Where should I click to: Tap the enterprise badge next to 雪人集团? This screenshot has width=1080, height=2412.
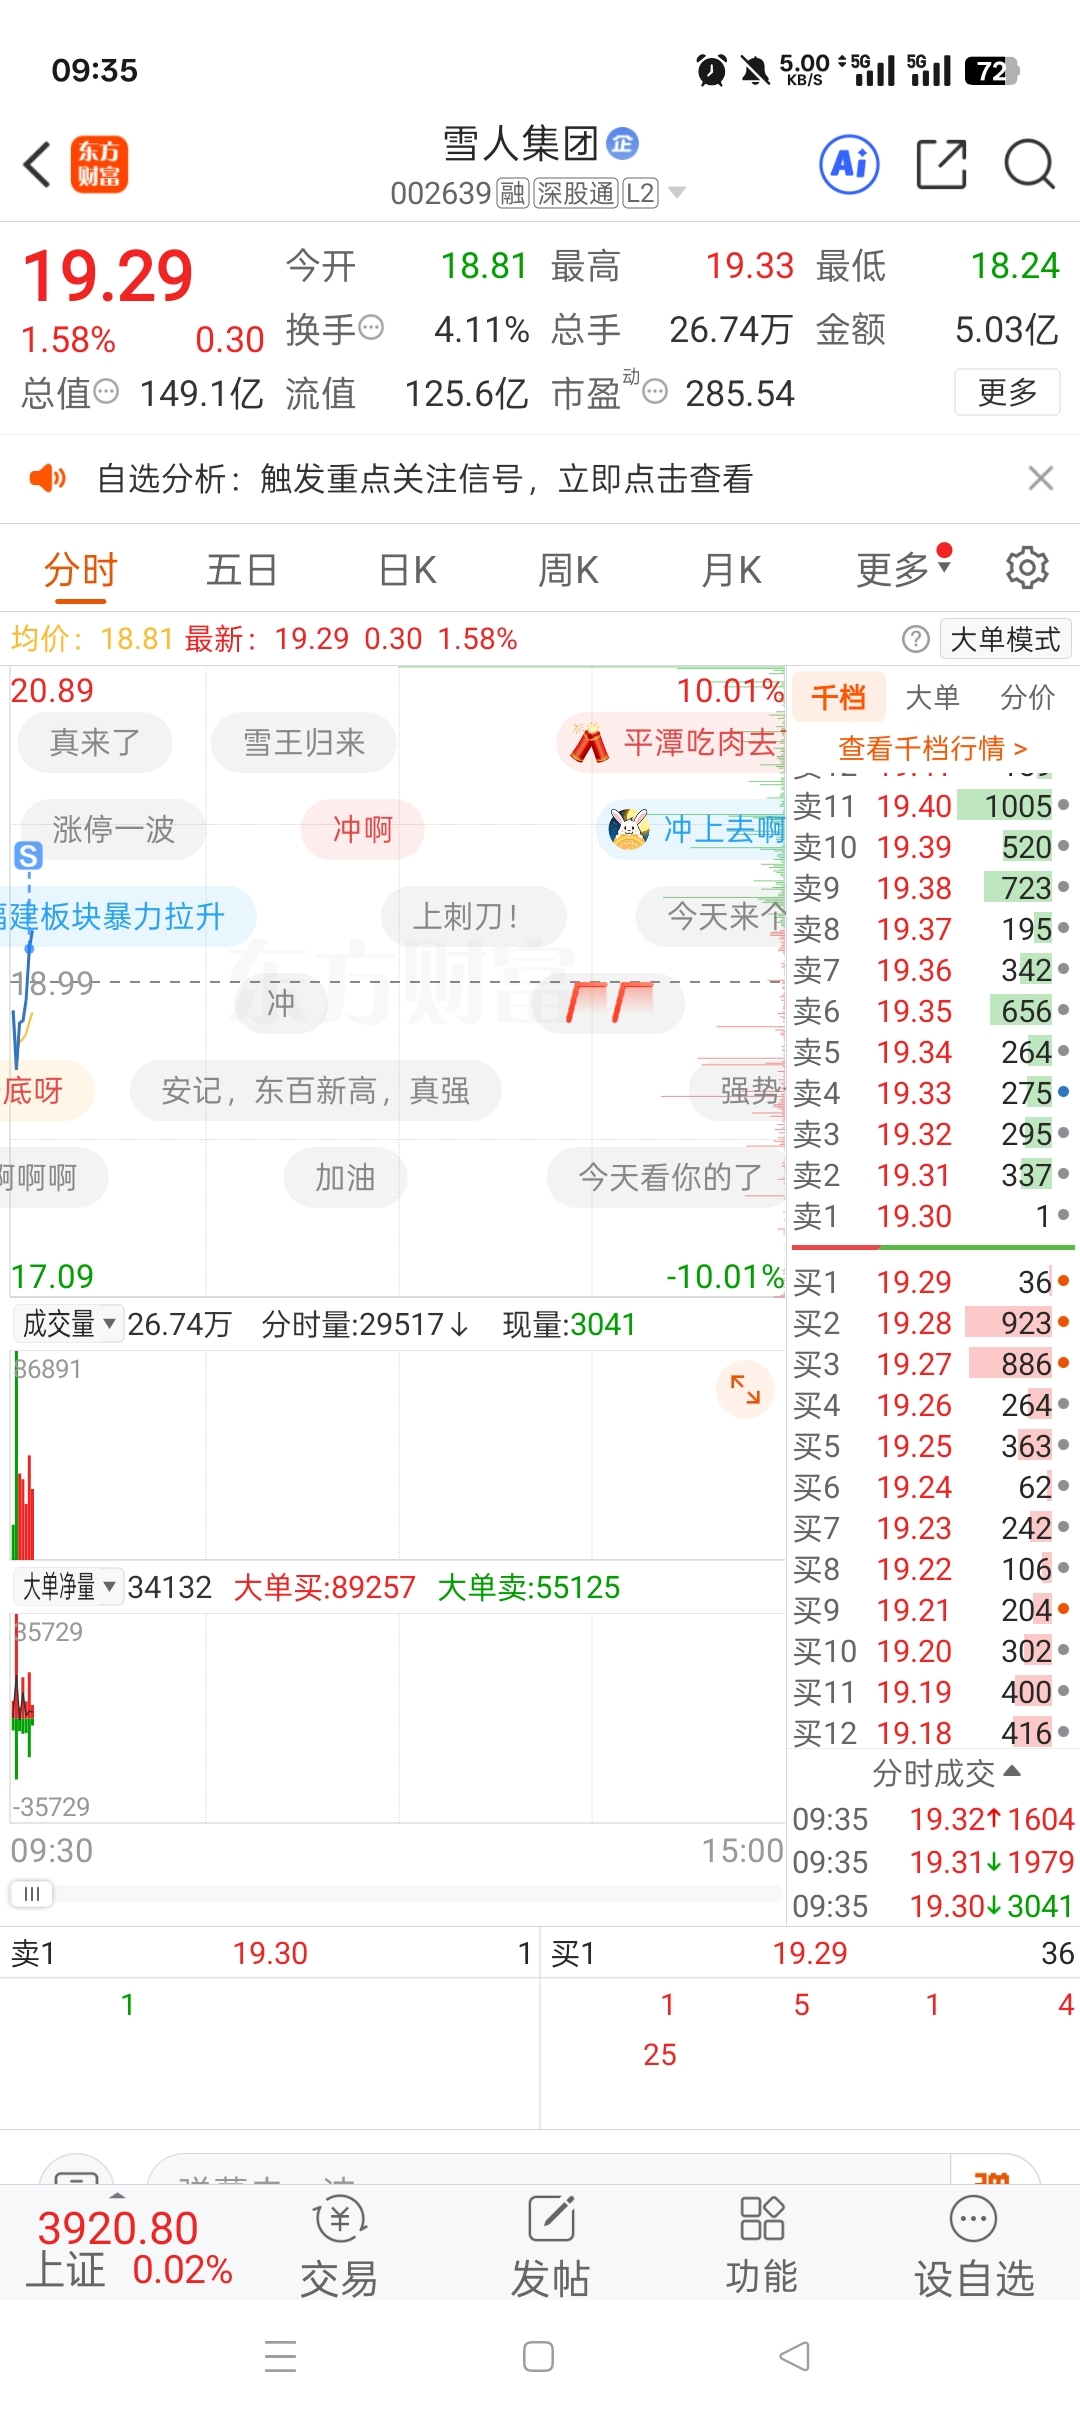(x=622, y=143)
